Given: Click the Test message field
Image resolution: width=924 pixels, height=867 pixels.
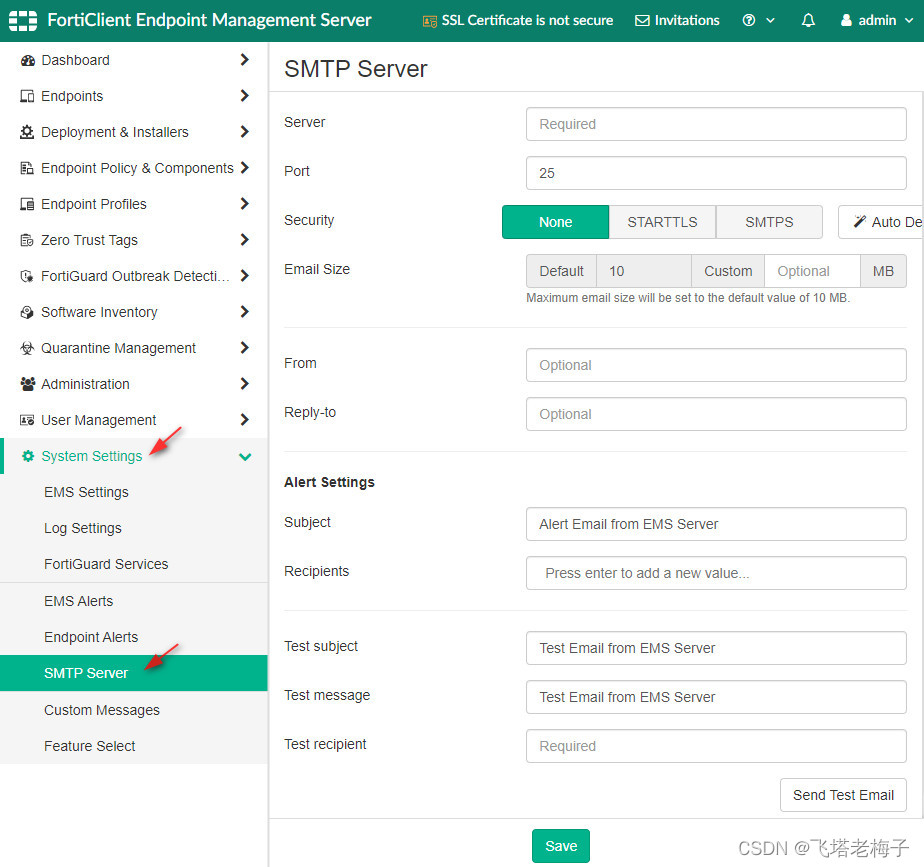Looking at the screenshot, I should [x=716, y=697].
